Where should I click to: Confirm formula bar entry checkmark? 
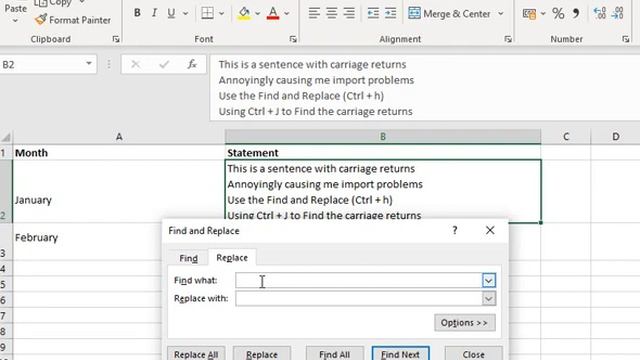[x=164, y=64]
